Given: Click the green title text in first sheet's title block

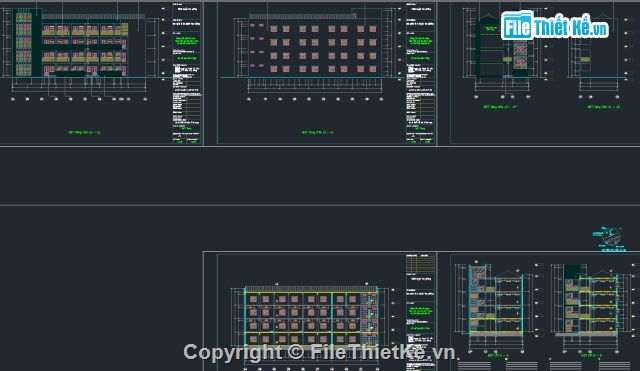Looking at the screenshot, I should [187, 40].
